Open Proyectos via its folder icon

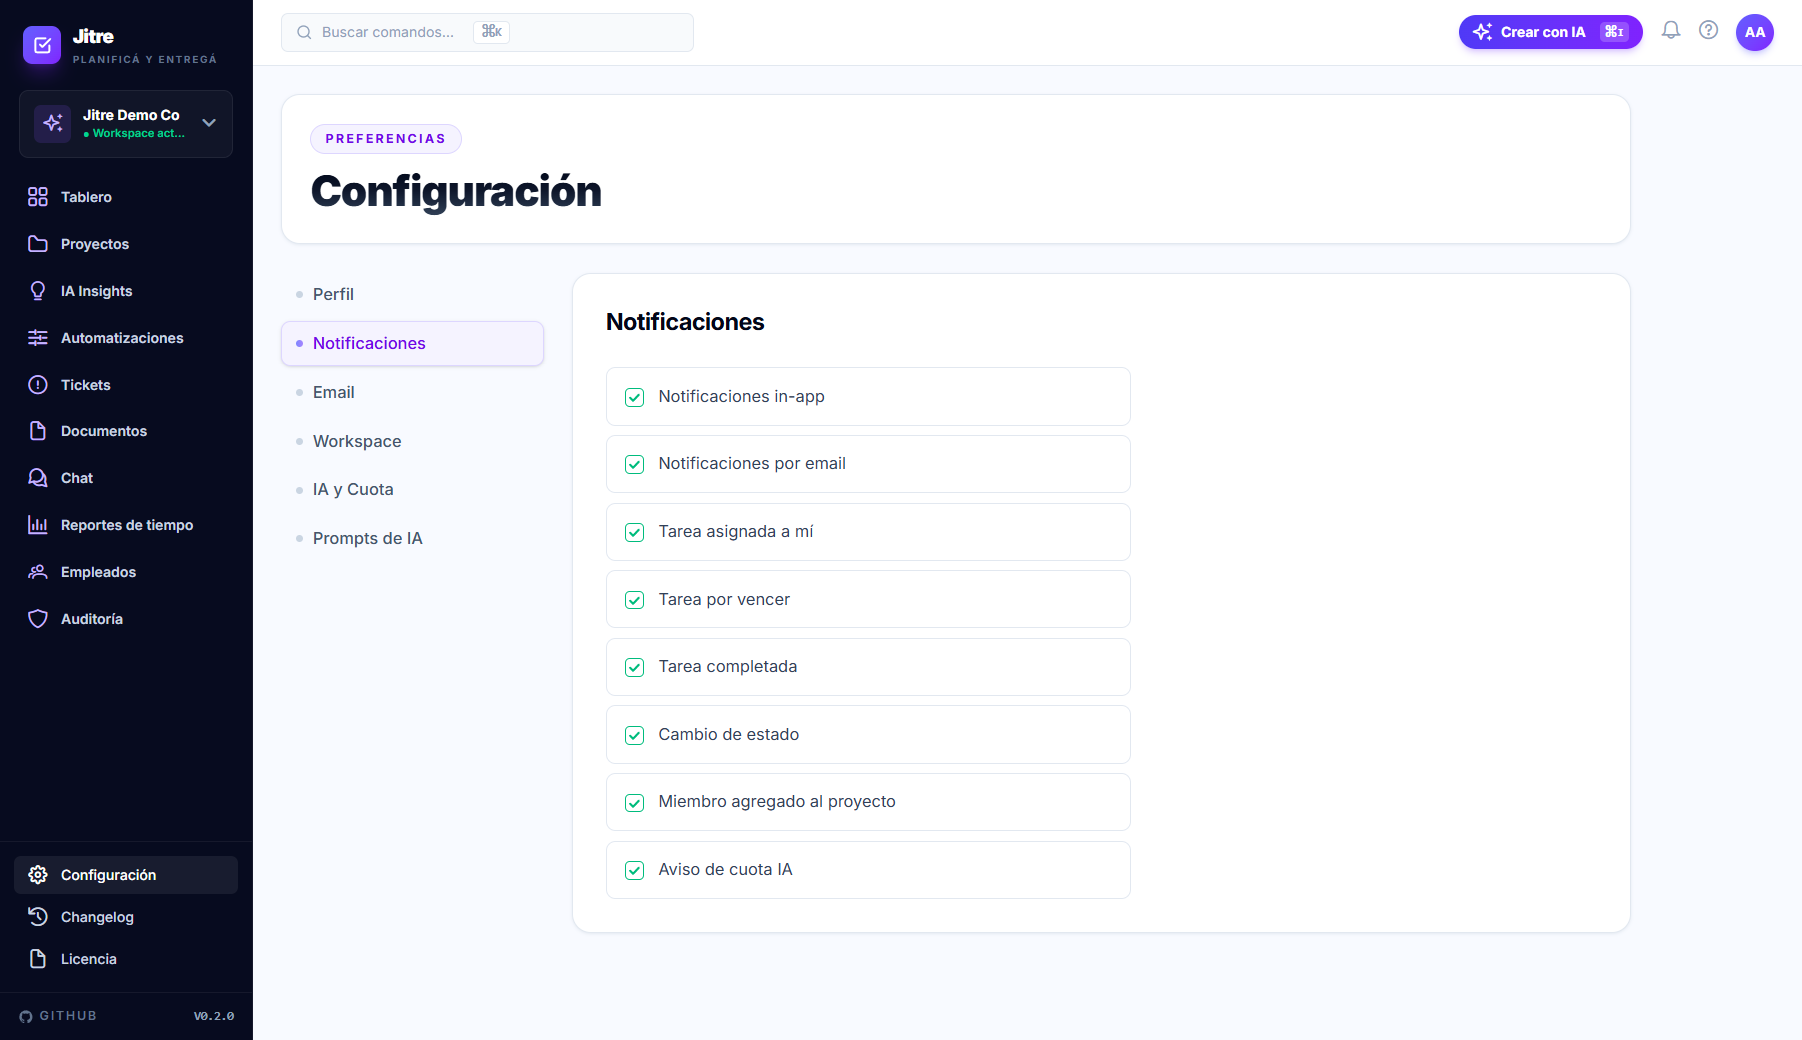tap(38, 244)
